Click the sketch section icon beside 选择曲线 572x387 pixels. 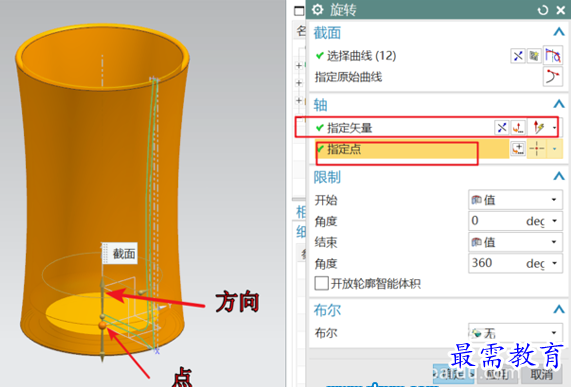534,56
